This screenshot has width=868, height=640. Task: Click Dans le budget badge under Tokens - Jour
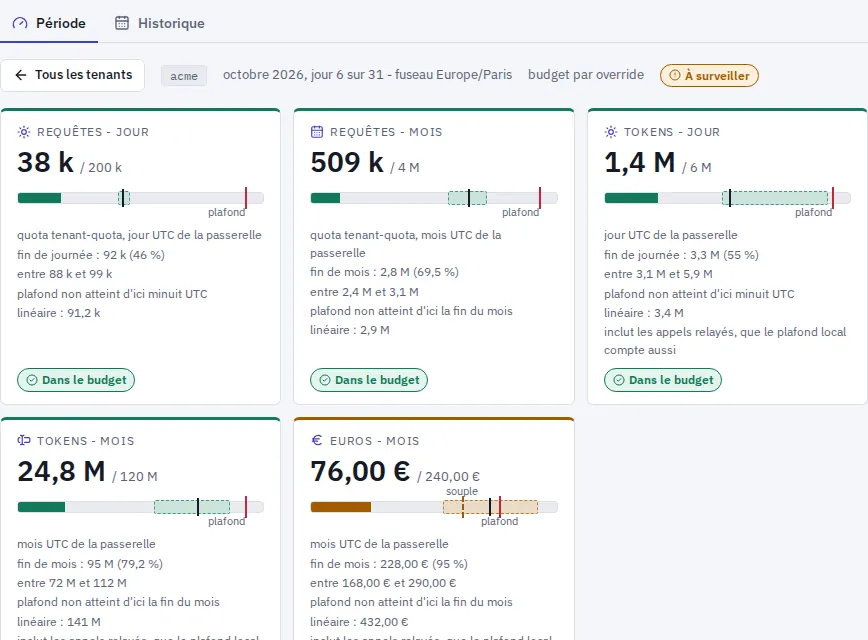[x=663, y=380]
